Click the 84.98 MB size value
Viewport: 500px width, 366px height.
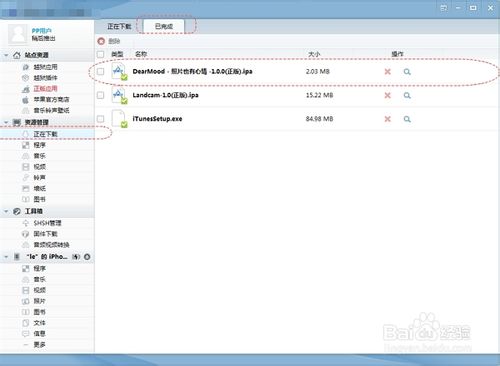tap(319, 119)
